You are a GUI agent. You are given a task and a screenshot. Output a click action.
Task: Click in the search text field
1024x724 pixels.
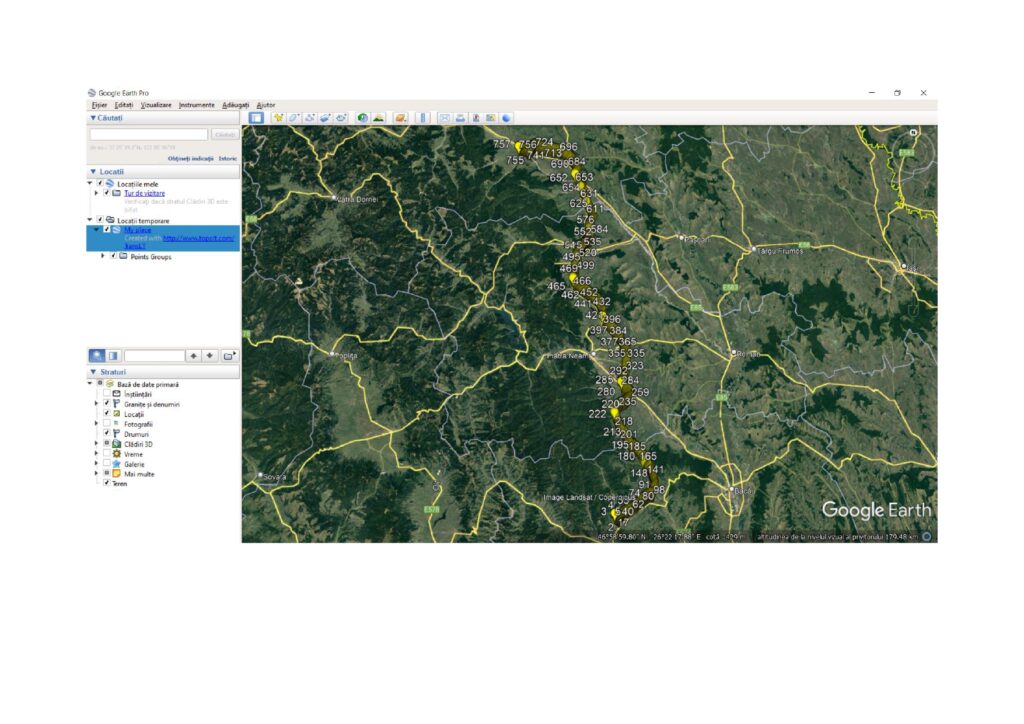pyautogui.click(x=148, y=134)
